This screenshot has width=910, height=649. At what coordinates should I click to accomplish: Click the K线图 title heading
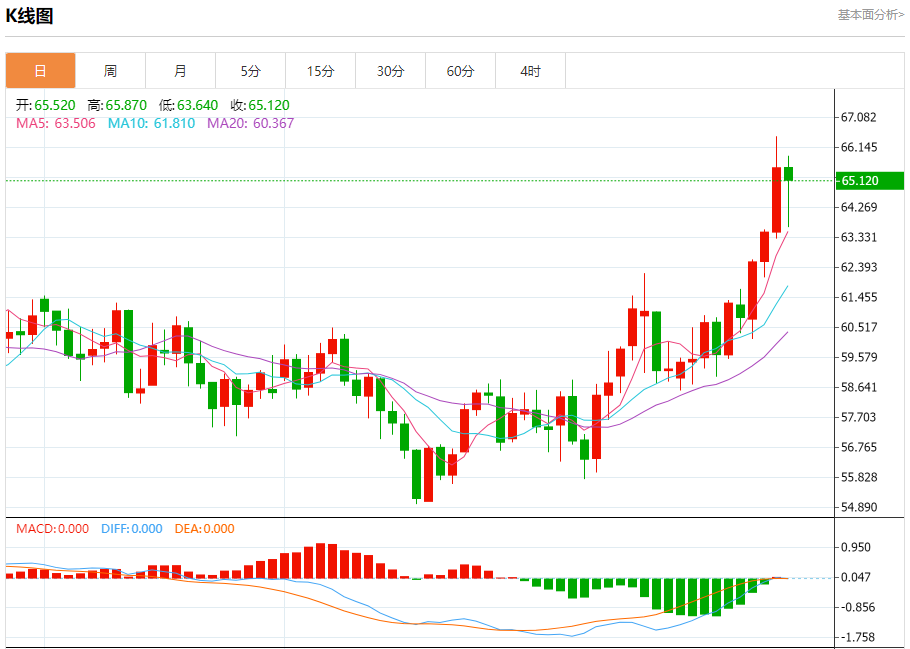(30, 16)
